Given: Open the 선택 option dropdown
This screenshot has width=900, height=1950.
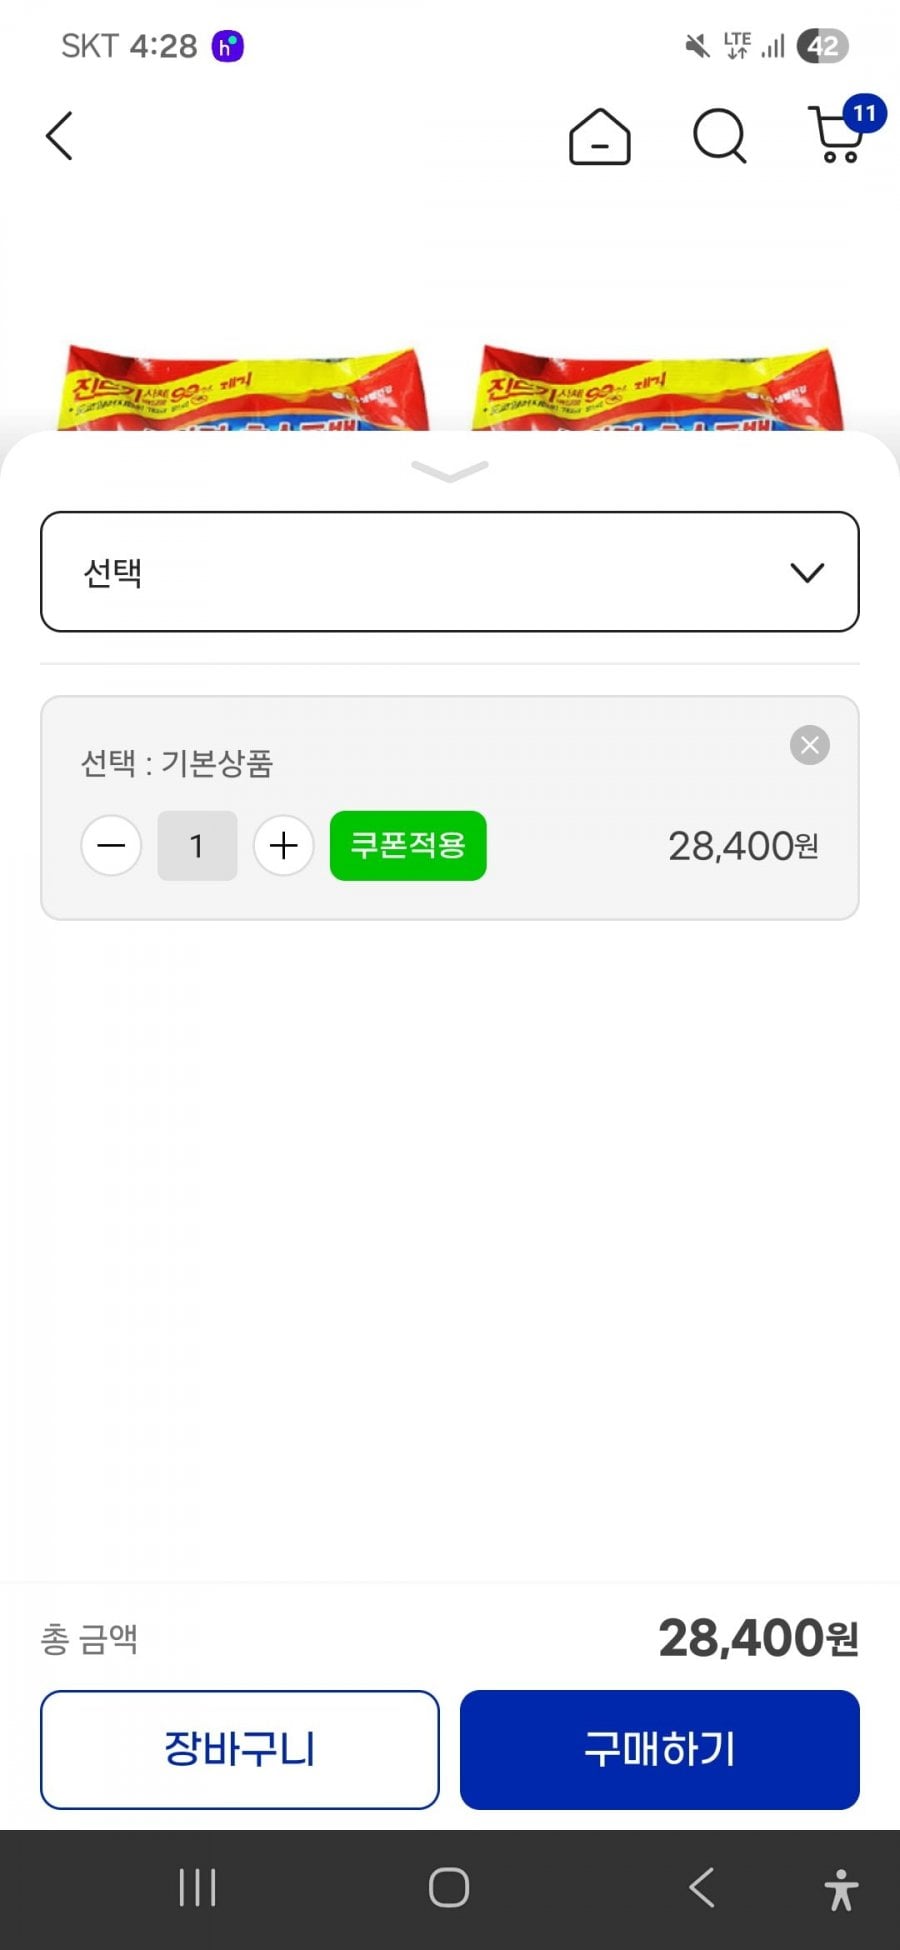Looking at the screenshot, I should tap(449, 572).
